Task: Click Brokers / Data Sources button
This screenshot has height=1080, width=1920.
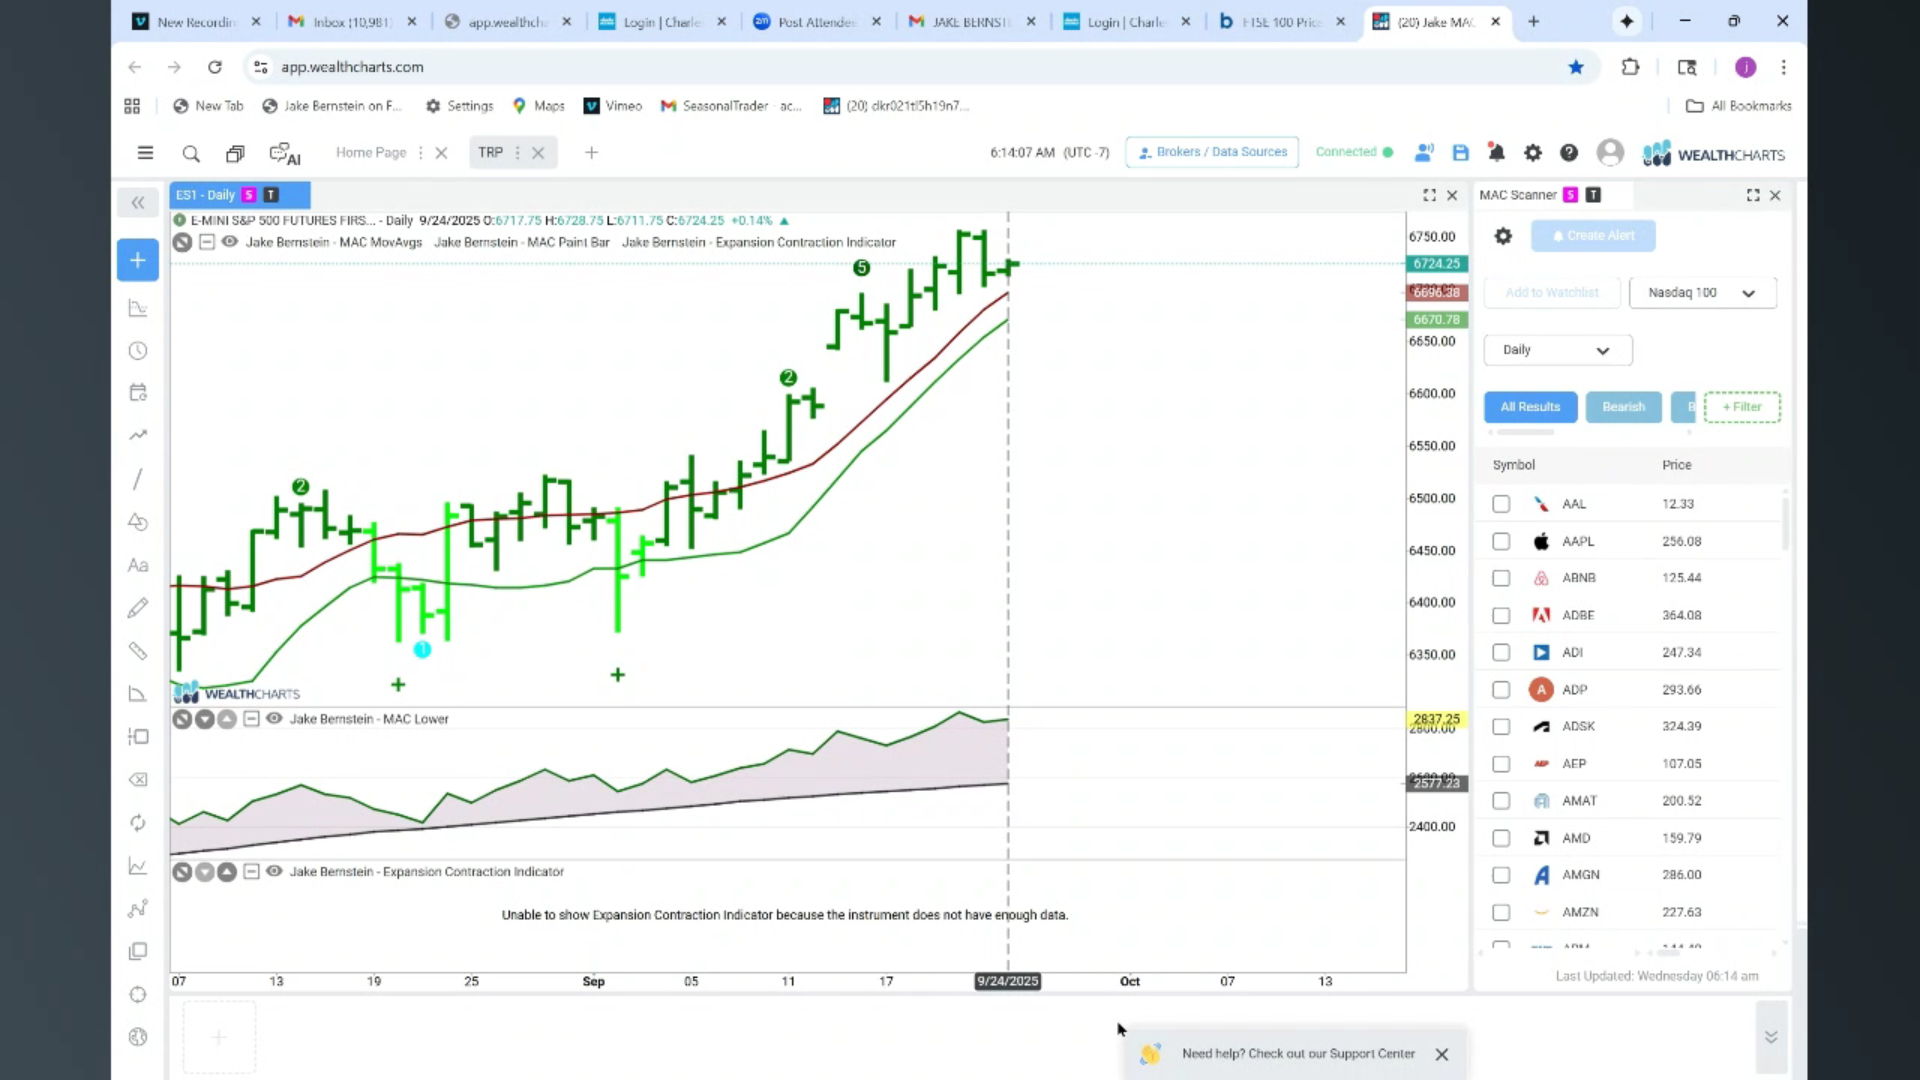Action: [1212, 152]
